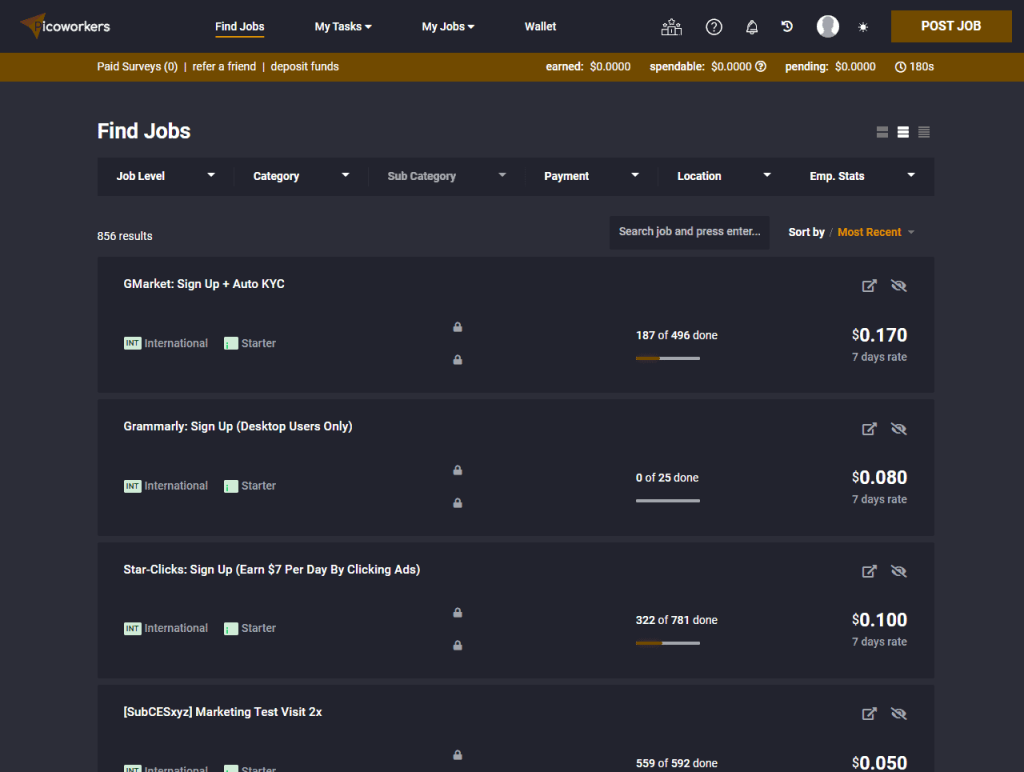Click the upper lock icon in Star-Clicks row
The width and height of the screenshot is (1024, 772).
click(x=458, y=612)
